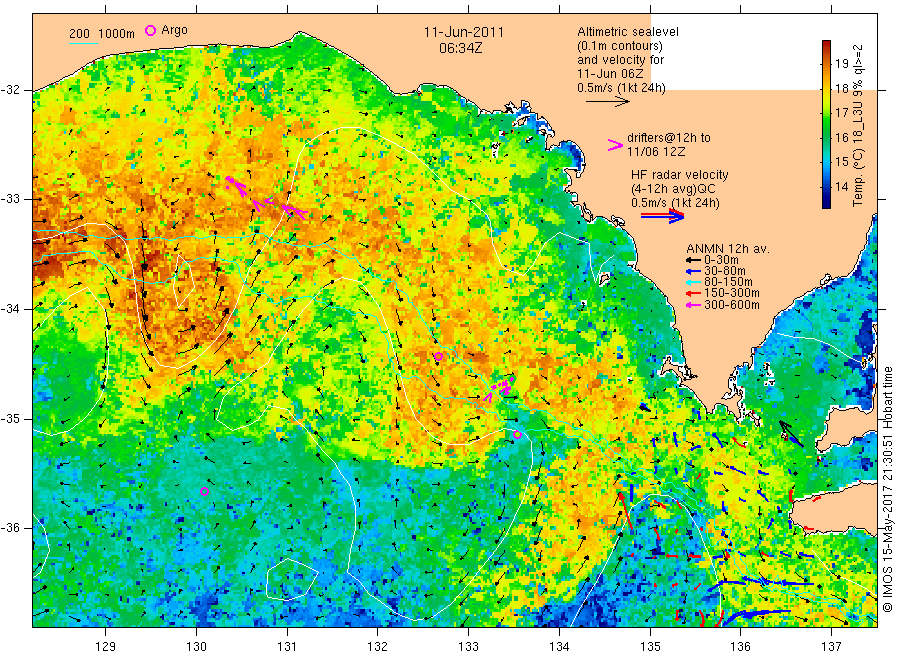Image resolution: width=900 pixels, height=660 pixels.
Task: Click the longitude axis label '129'
Action: click(x=106, y=646)
